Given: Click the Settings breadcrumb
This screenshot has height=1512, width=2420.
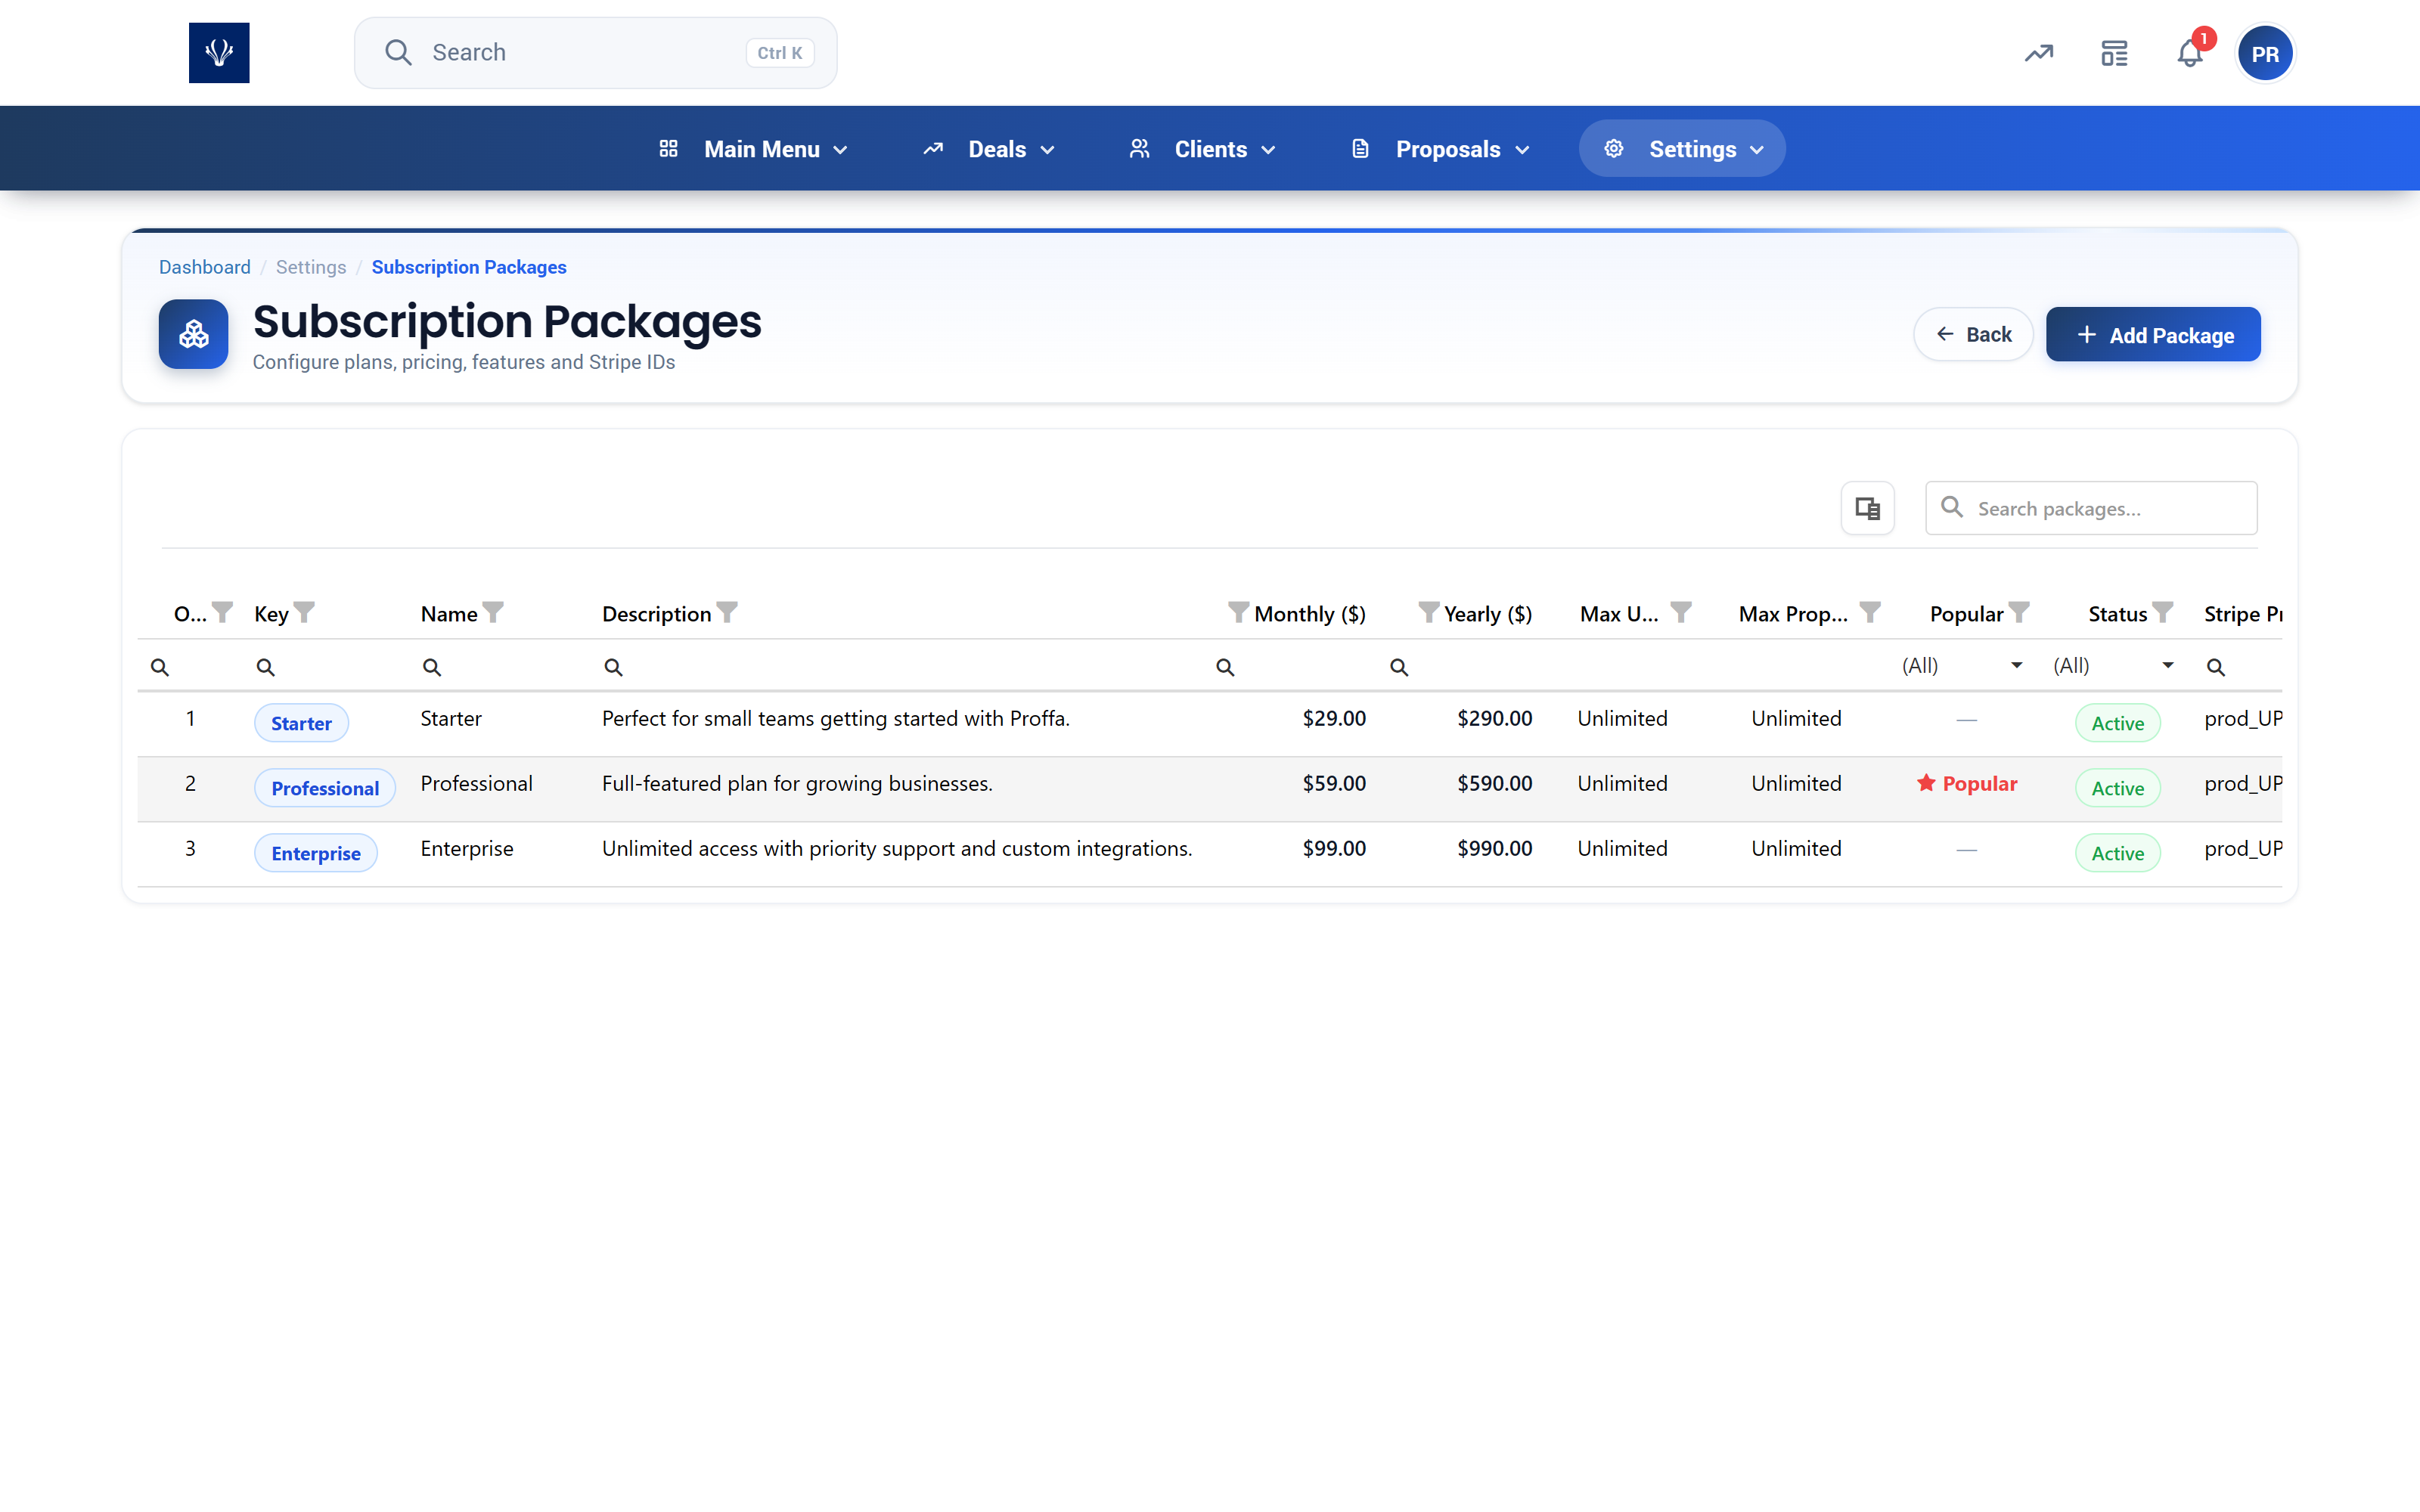Looking at the screenshot, I should tap(311, 267).
